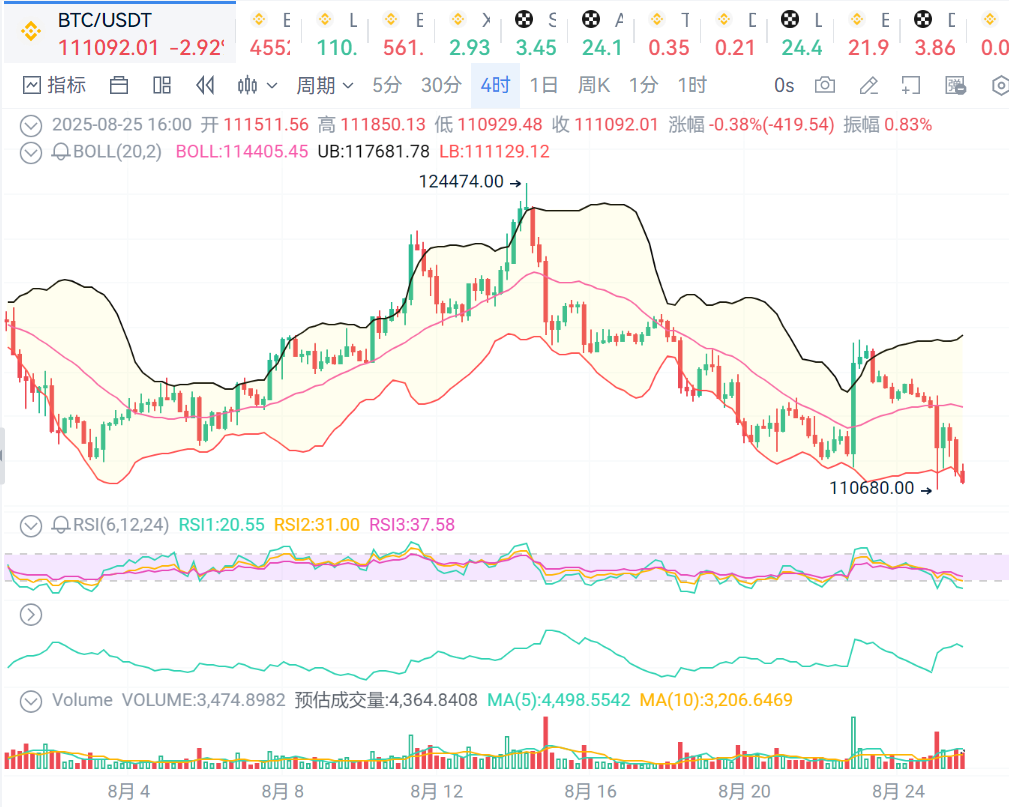Click the MA(5):4,498.5542 volume average
Screen dimensions: 1009x807
coord(559,700)
